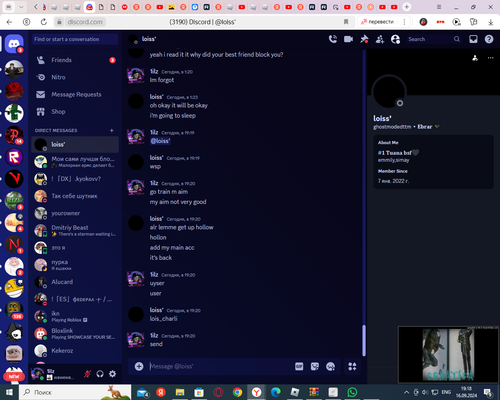
Task: Open browser three-dot menu near translate
Action: click(404, 22)
